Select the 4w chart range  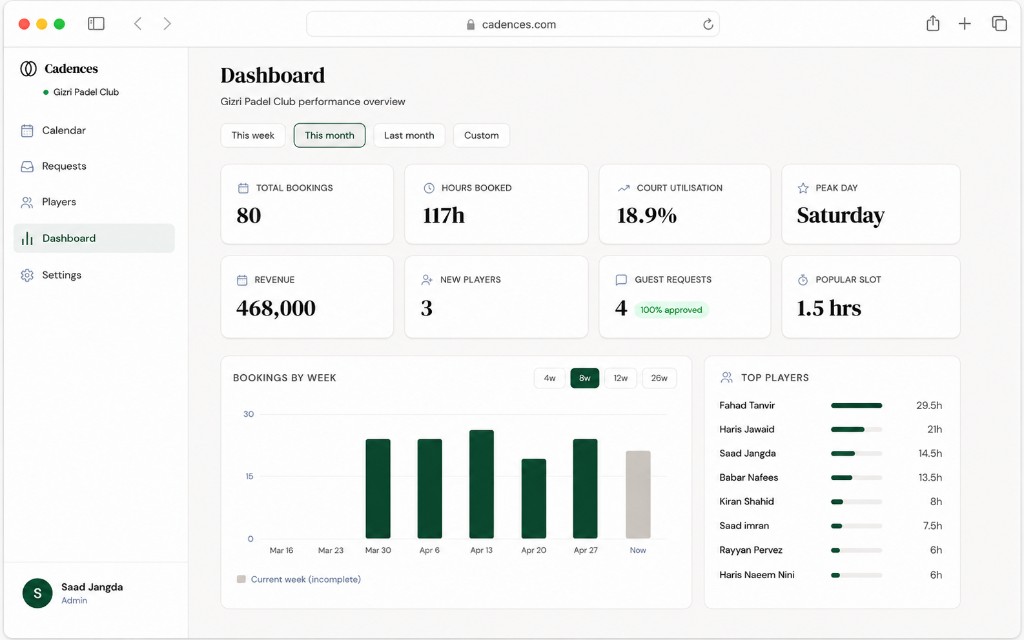tap(550, 378)
